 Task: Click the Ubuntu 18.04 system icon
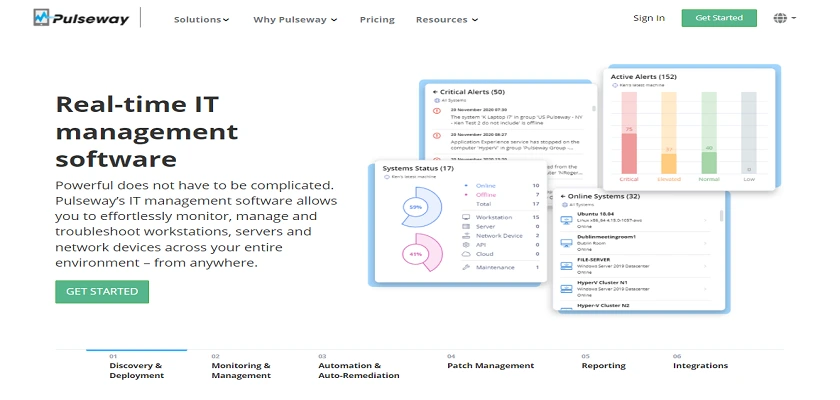(x=566, y=220)
